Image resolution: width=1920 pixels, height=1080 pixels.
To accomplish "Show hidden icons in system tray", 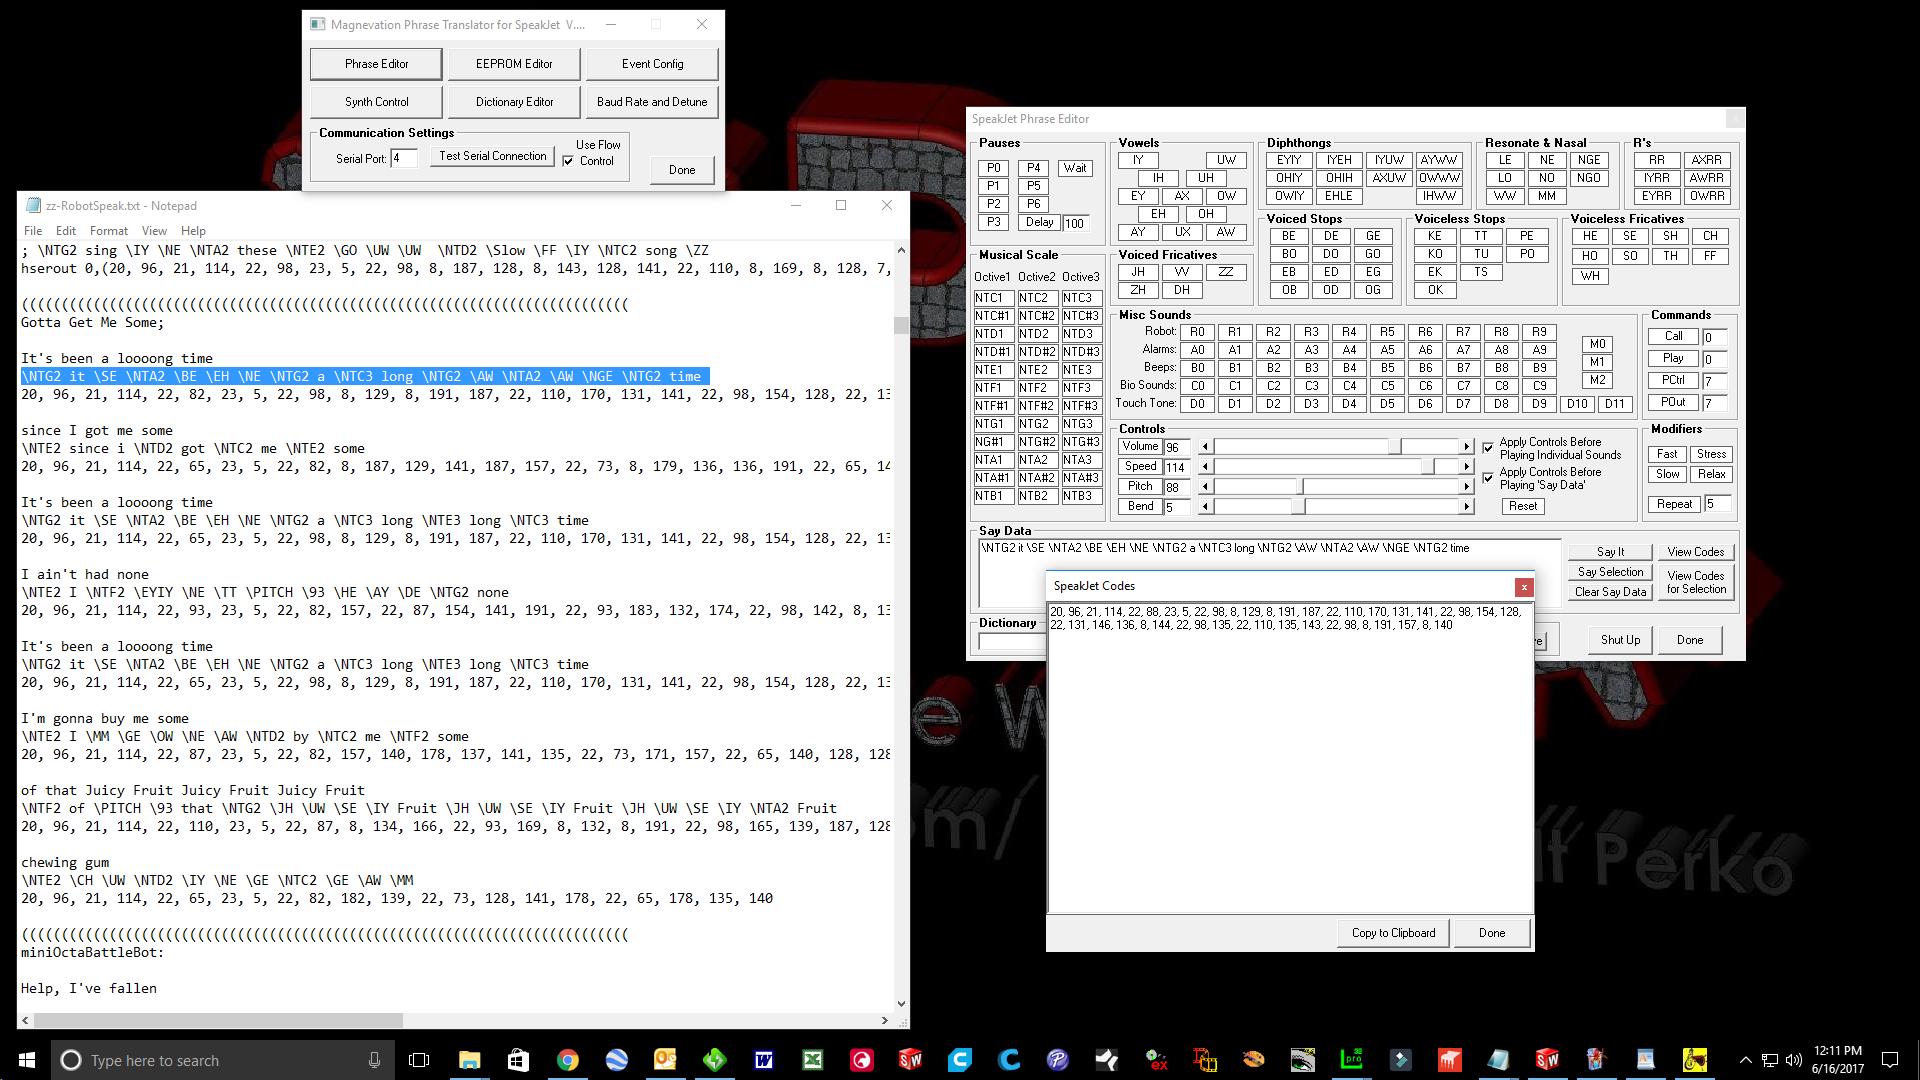I will (x=1745, y=1060).
